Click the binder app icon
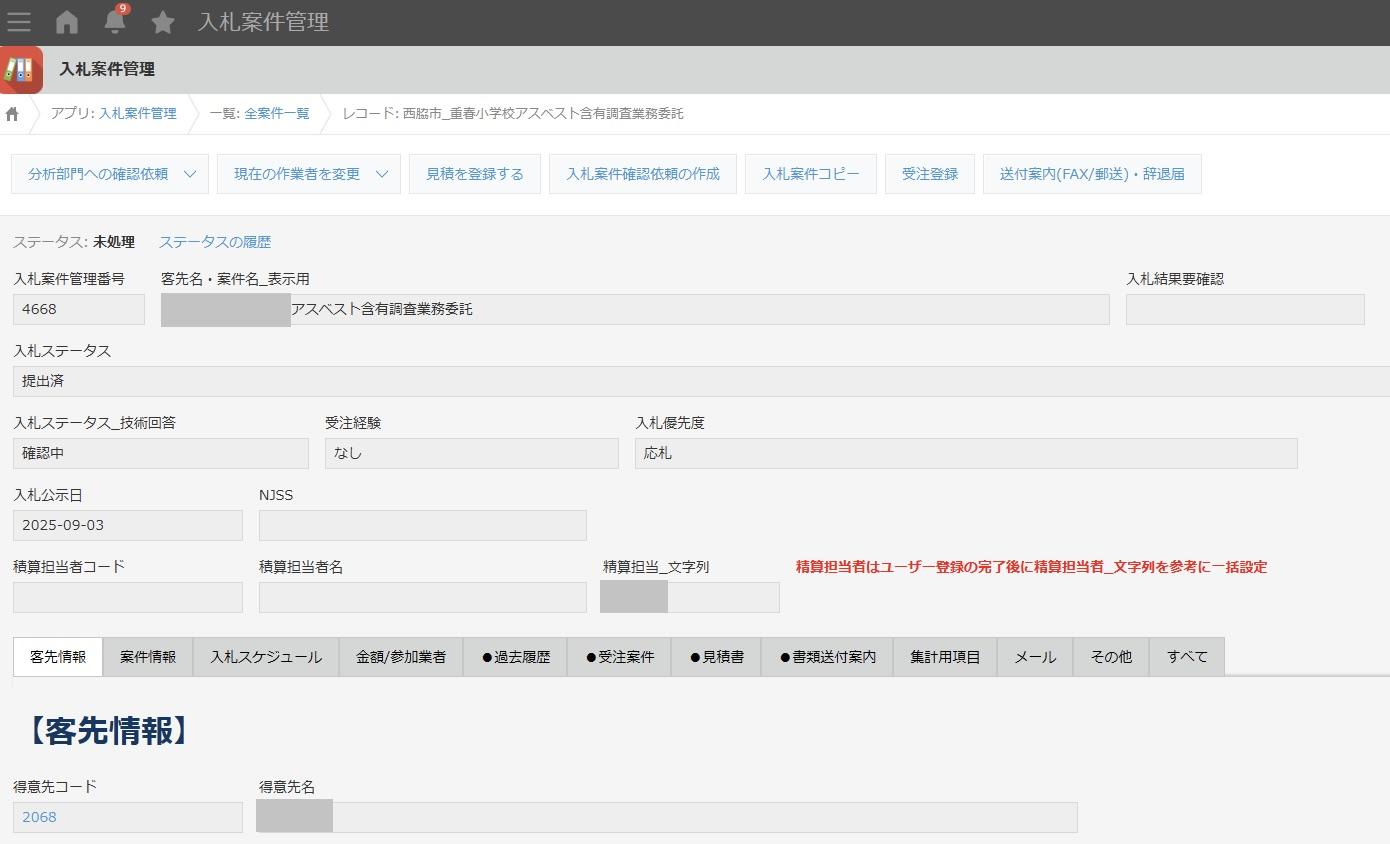This screenshot has height=844, width=1390. [x=21, y=70]
